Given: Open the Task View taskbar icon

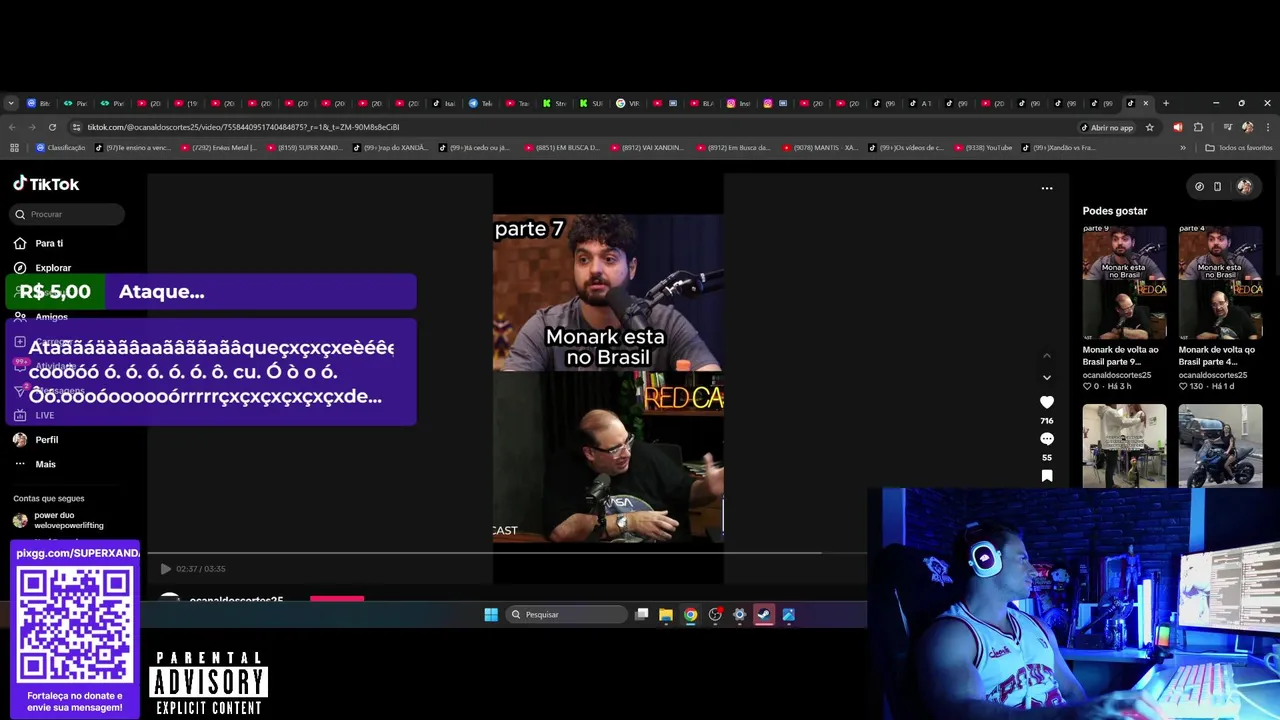Looking at the screenshot, I should click(642, 615).
